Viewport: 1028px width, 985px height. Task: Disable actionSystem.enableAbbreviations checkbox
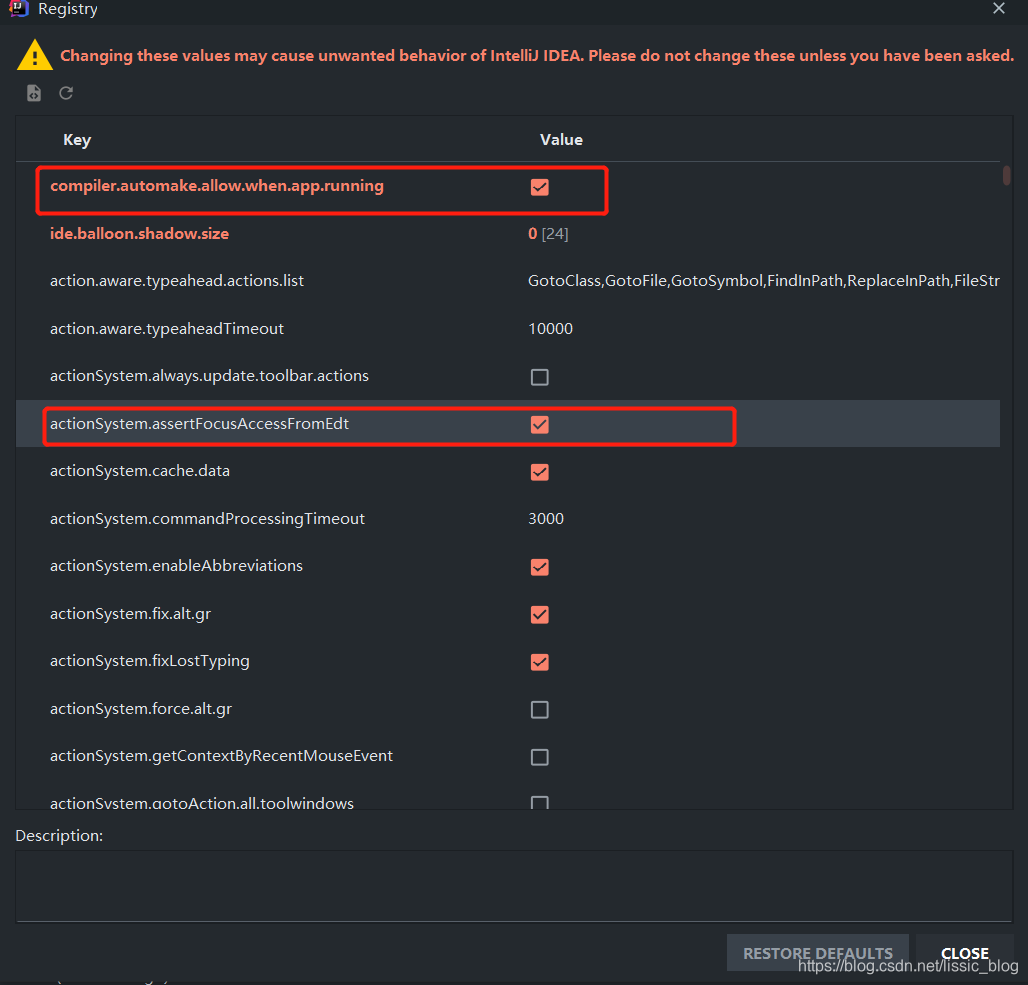(540, 567)
